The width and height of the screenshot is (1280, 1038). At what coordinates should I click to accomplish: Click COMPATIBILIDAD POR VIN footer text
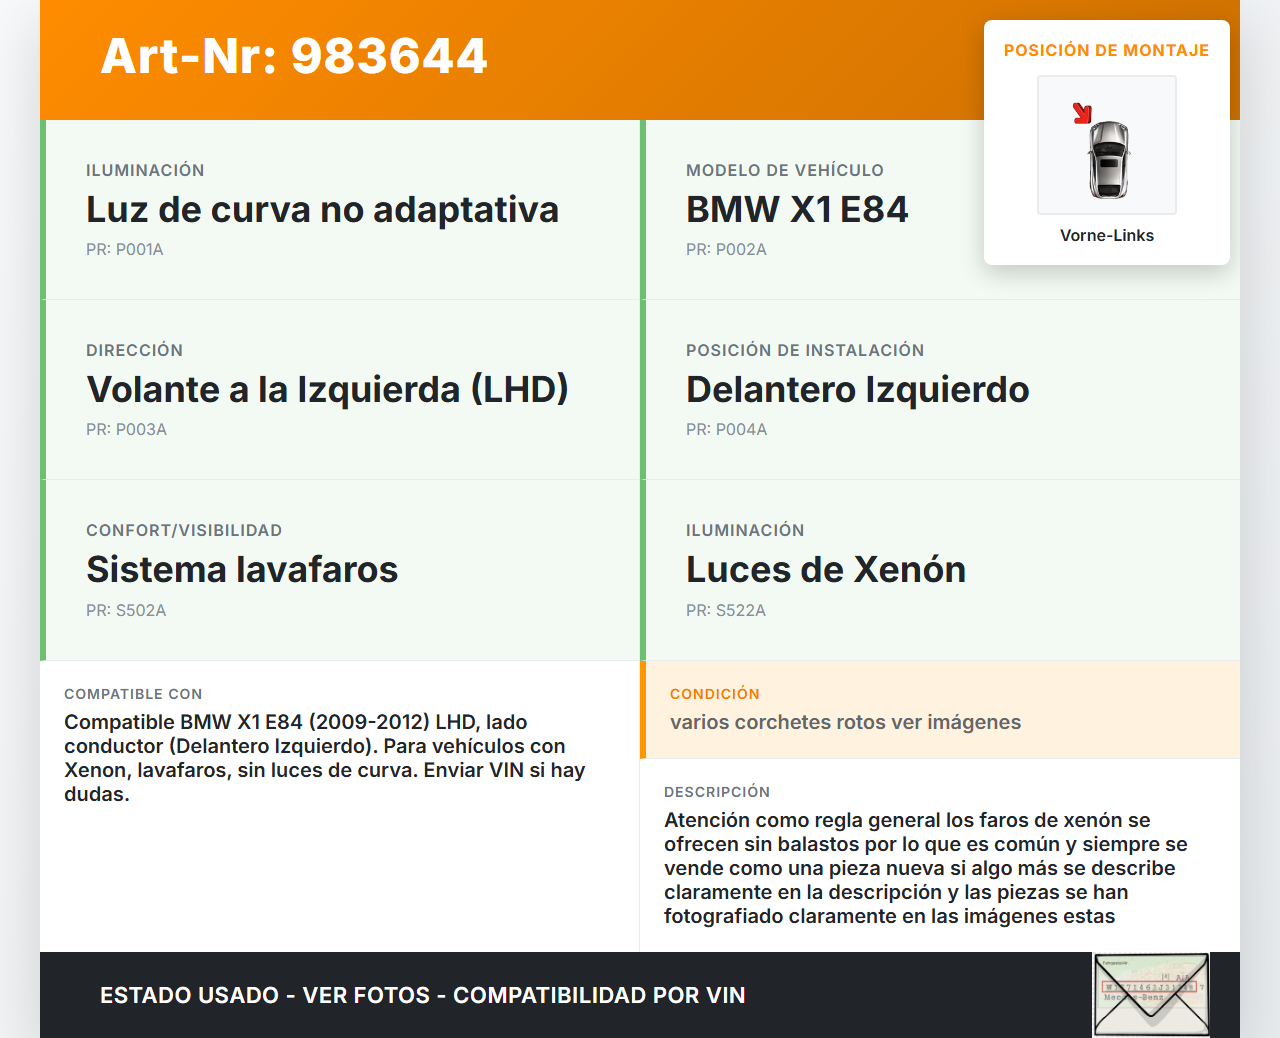(600, 995)
